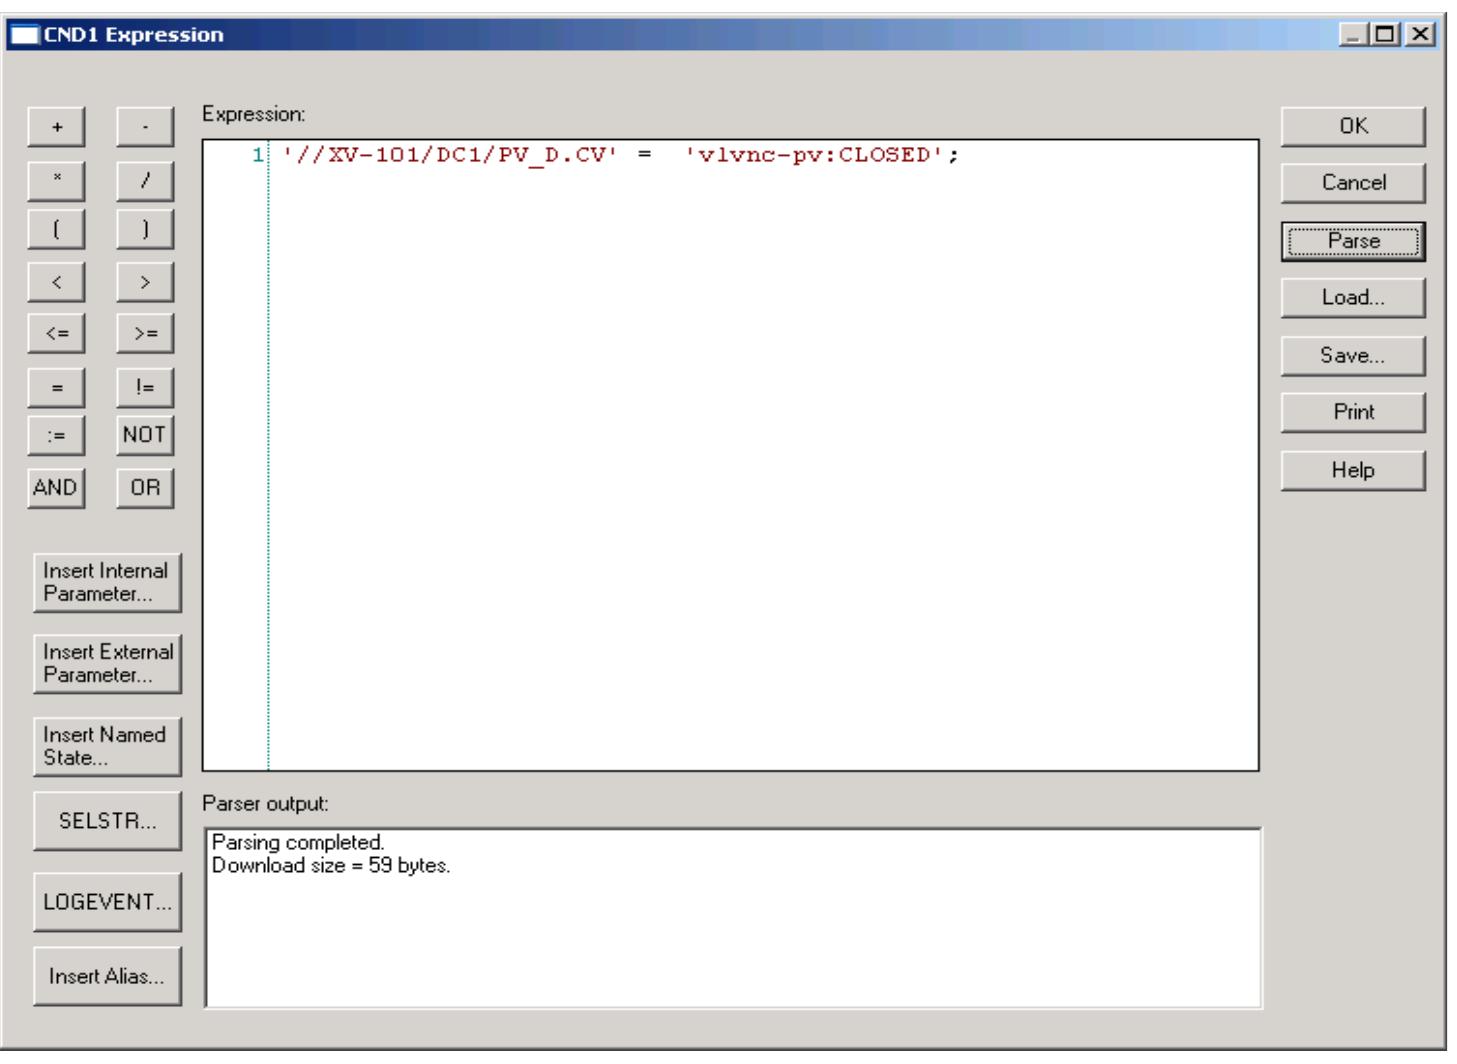Insert the greater-than operator
The image size is (1457, 1064).
(x=145, y=282)
